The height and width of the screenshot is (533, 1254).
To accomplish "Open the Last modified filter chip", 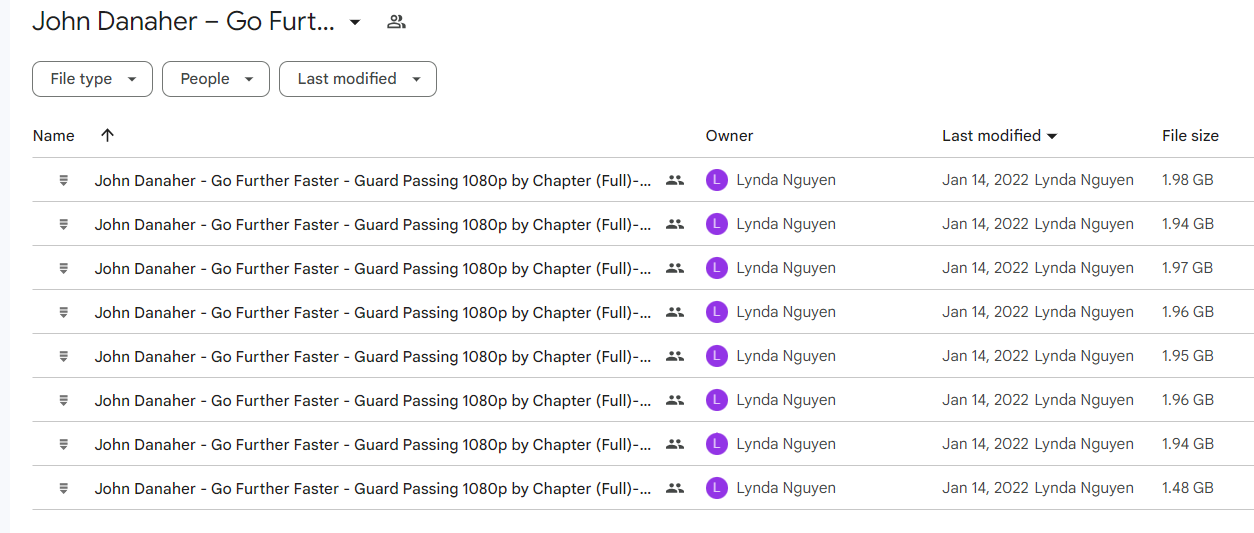I will click(358, 79).
